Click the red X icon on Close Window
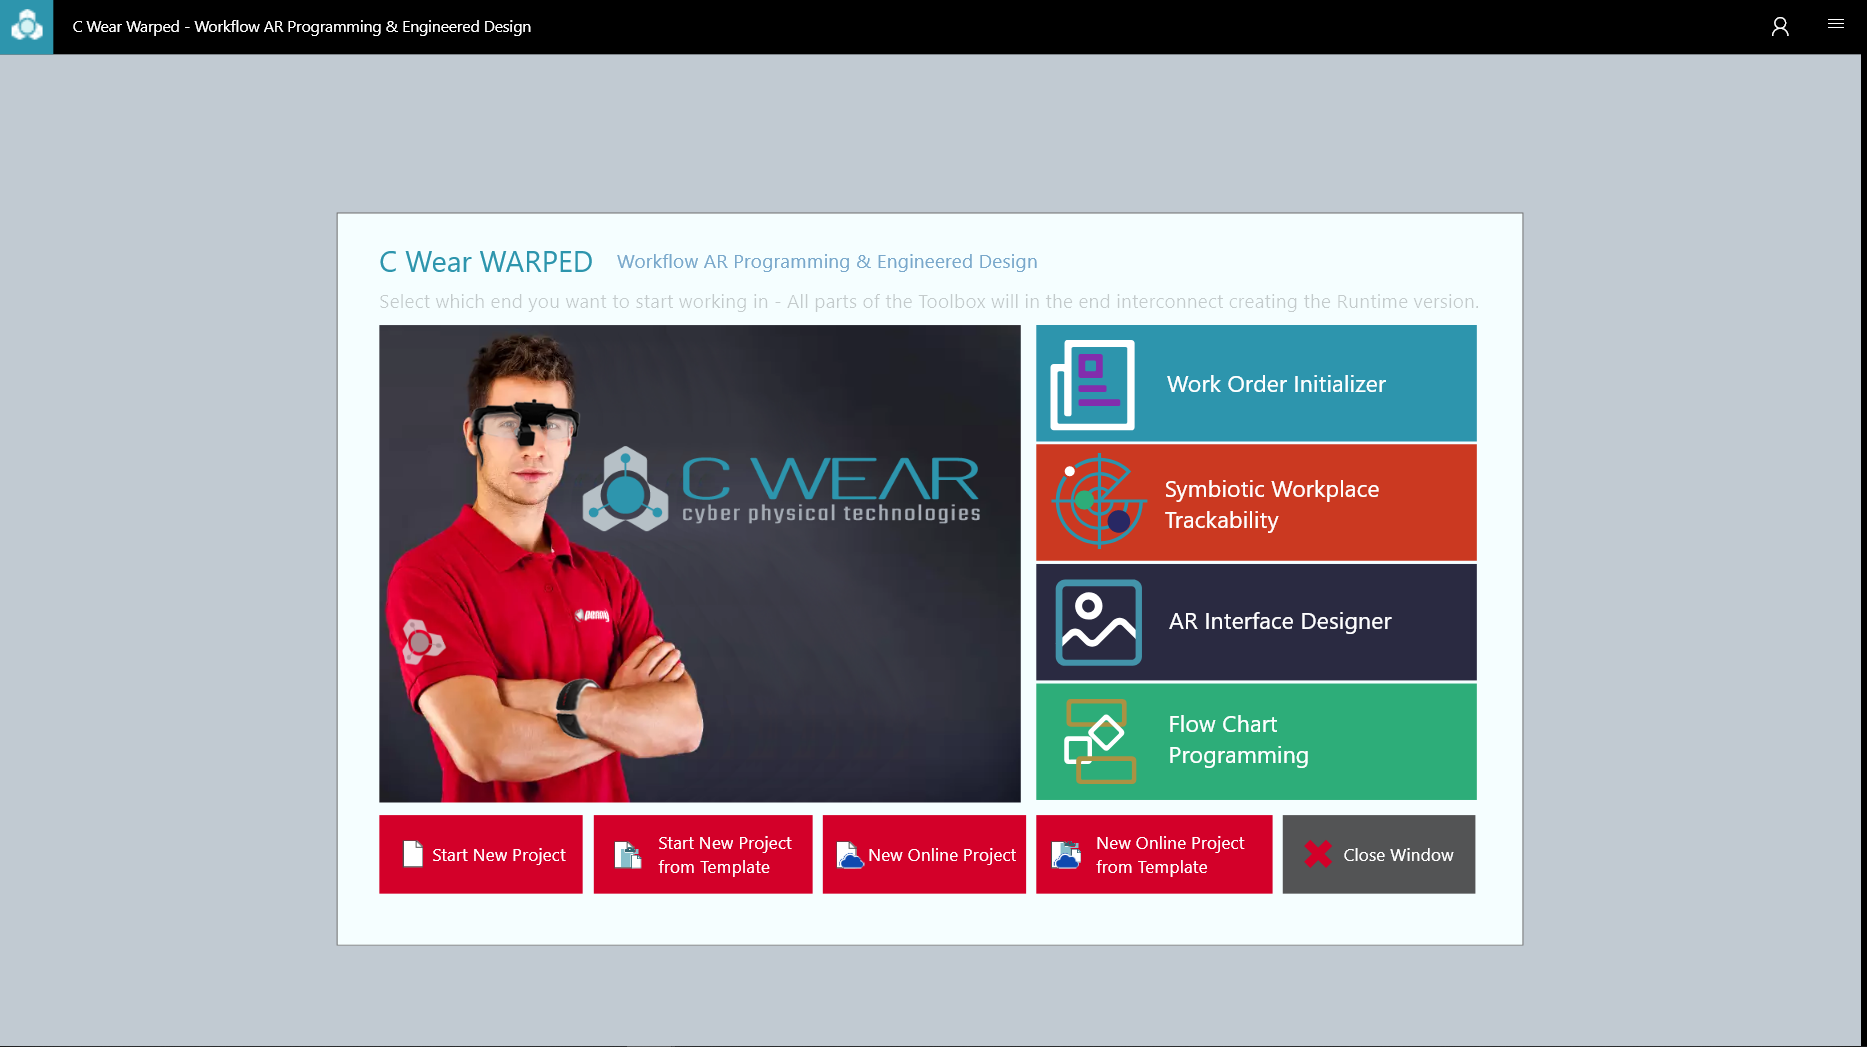Image resolution: width=1867 pixels, height=1047 pixels. (1318, 854)
